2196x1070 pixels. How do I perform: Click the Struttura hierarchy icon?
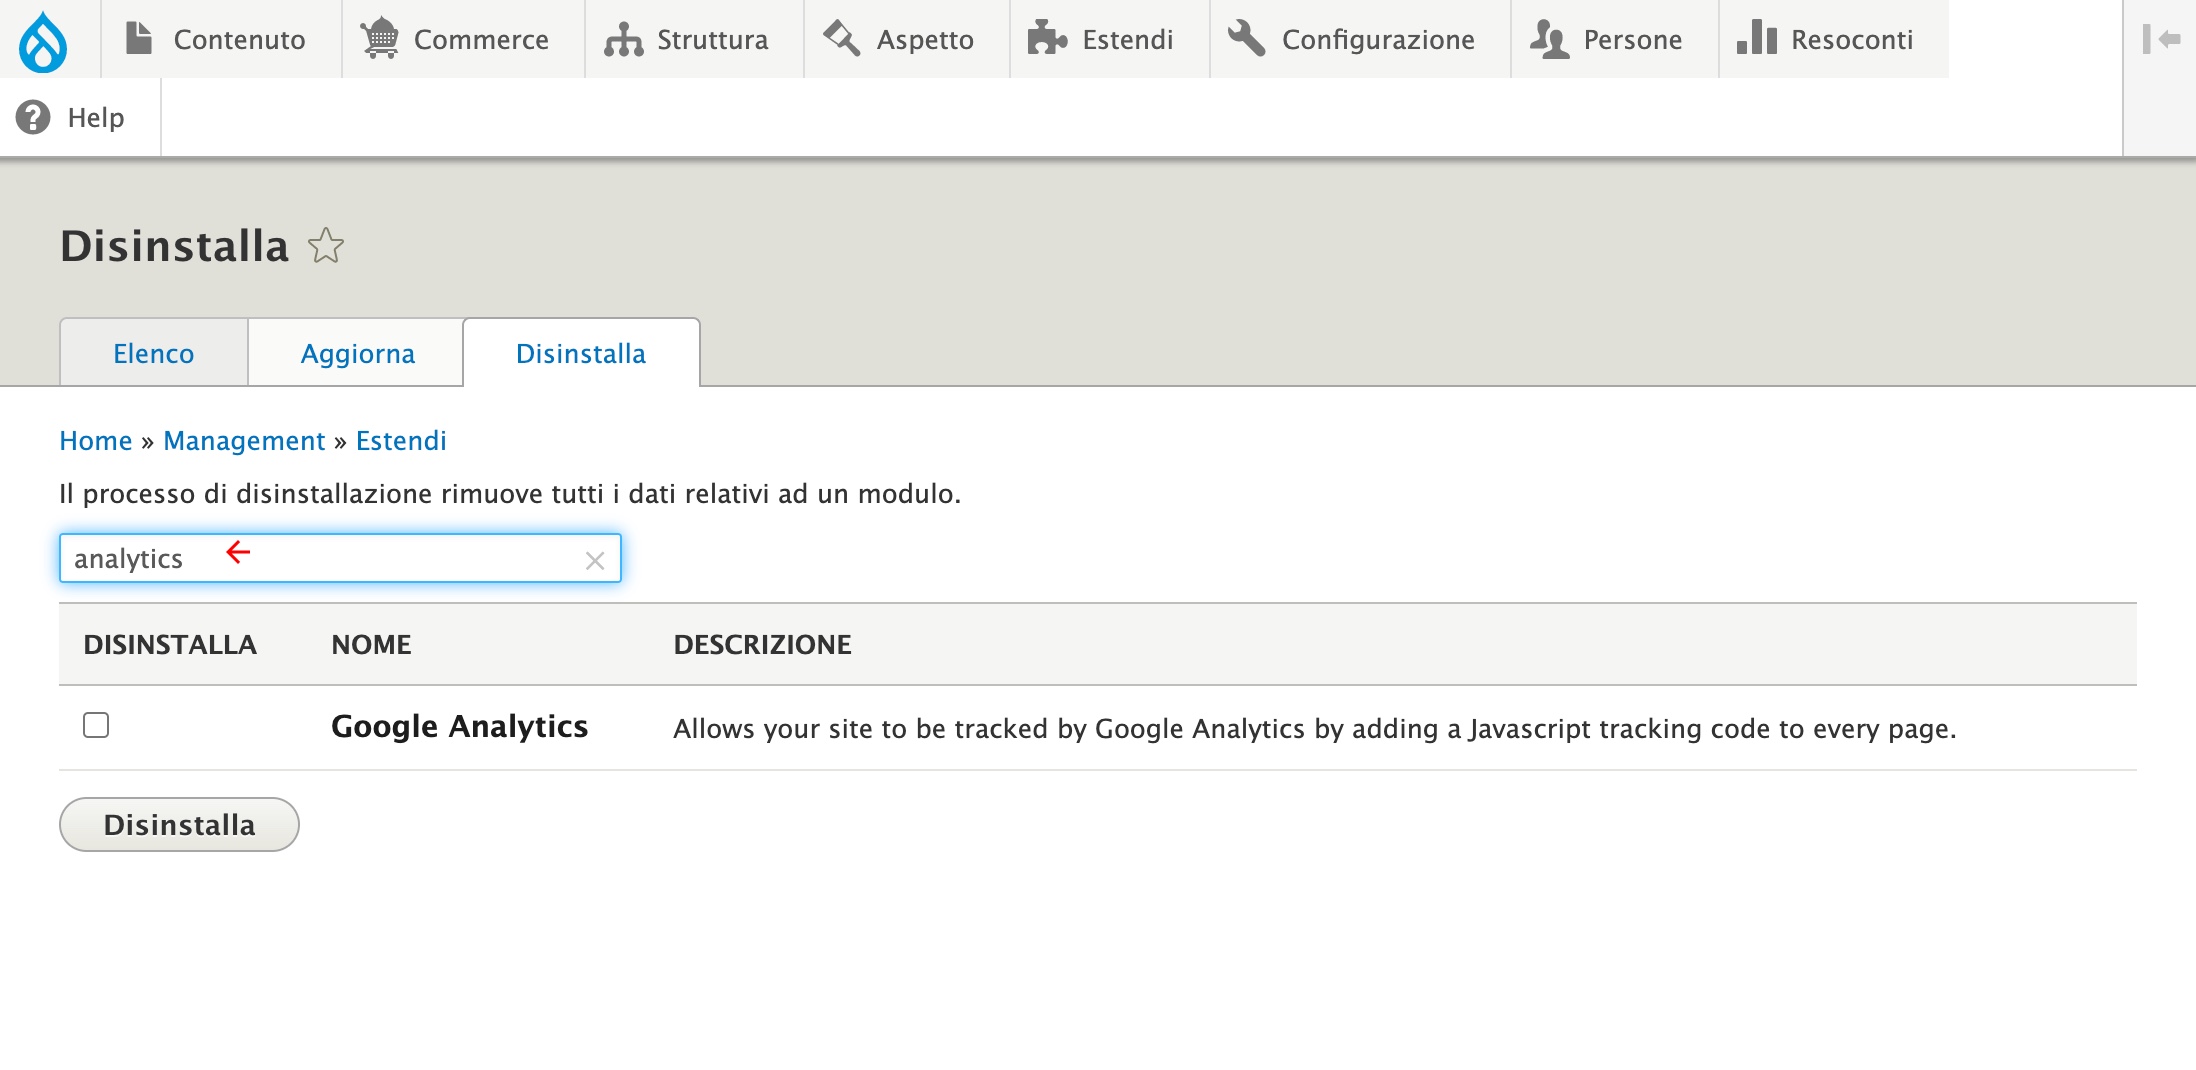(x=624, y=40)
